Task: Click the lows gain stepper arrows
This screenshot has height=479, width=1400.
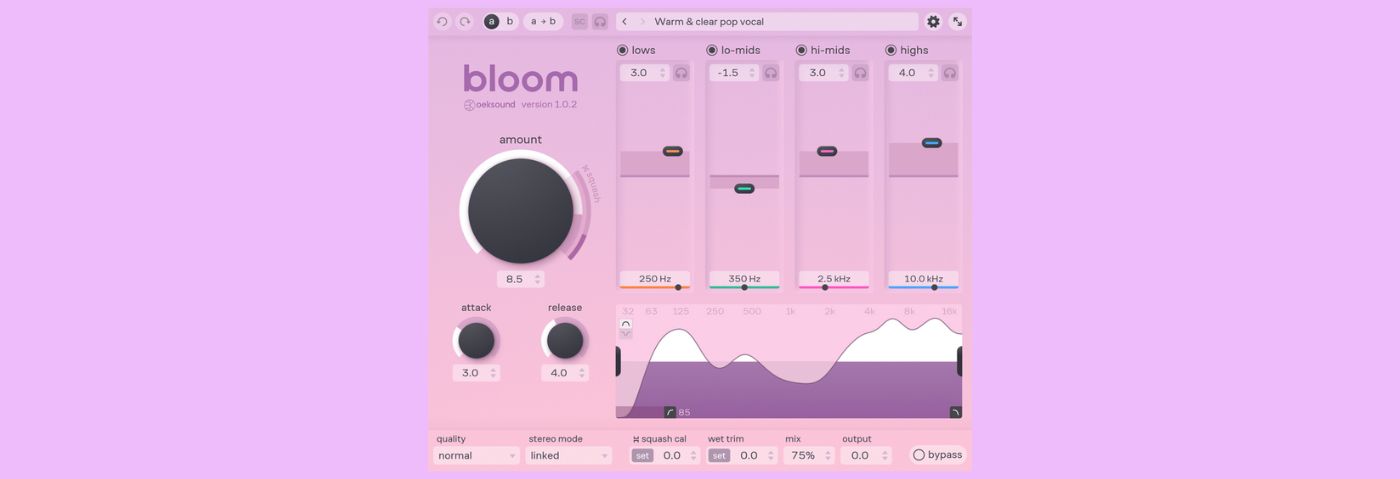Action: click(x=663, y=73)
